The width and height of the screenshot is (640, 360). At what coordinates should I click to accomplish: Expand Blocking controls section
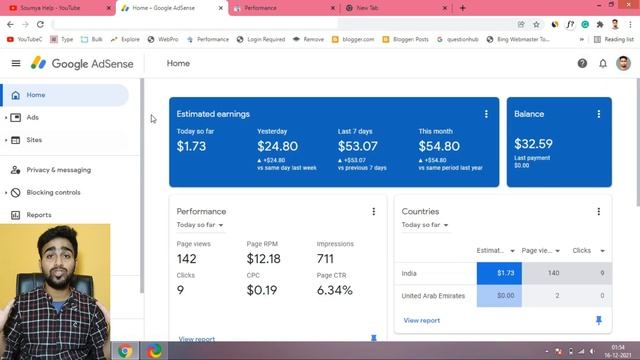coord(6,192)
